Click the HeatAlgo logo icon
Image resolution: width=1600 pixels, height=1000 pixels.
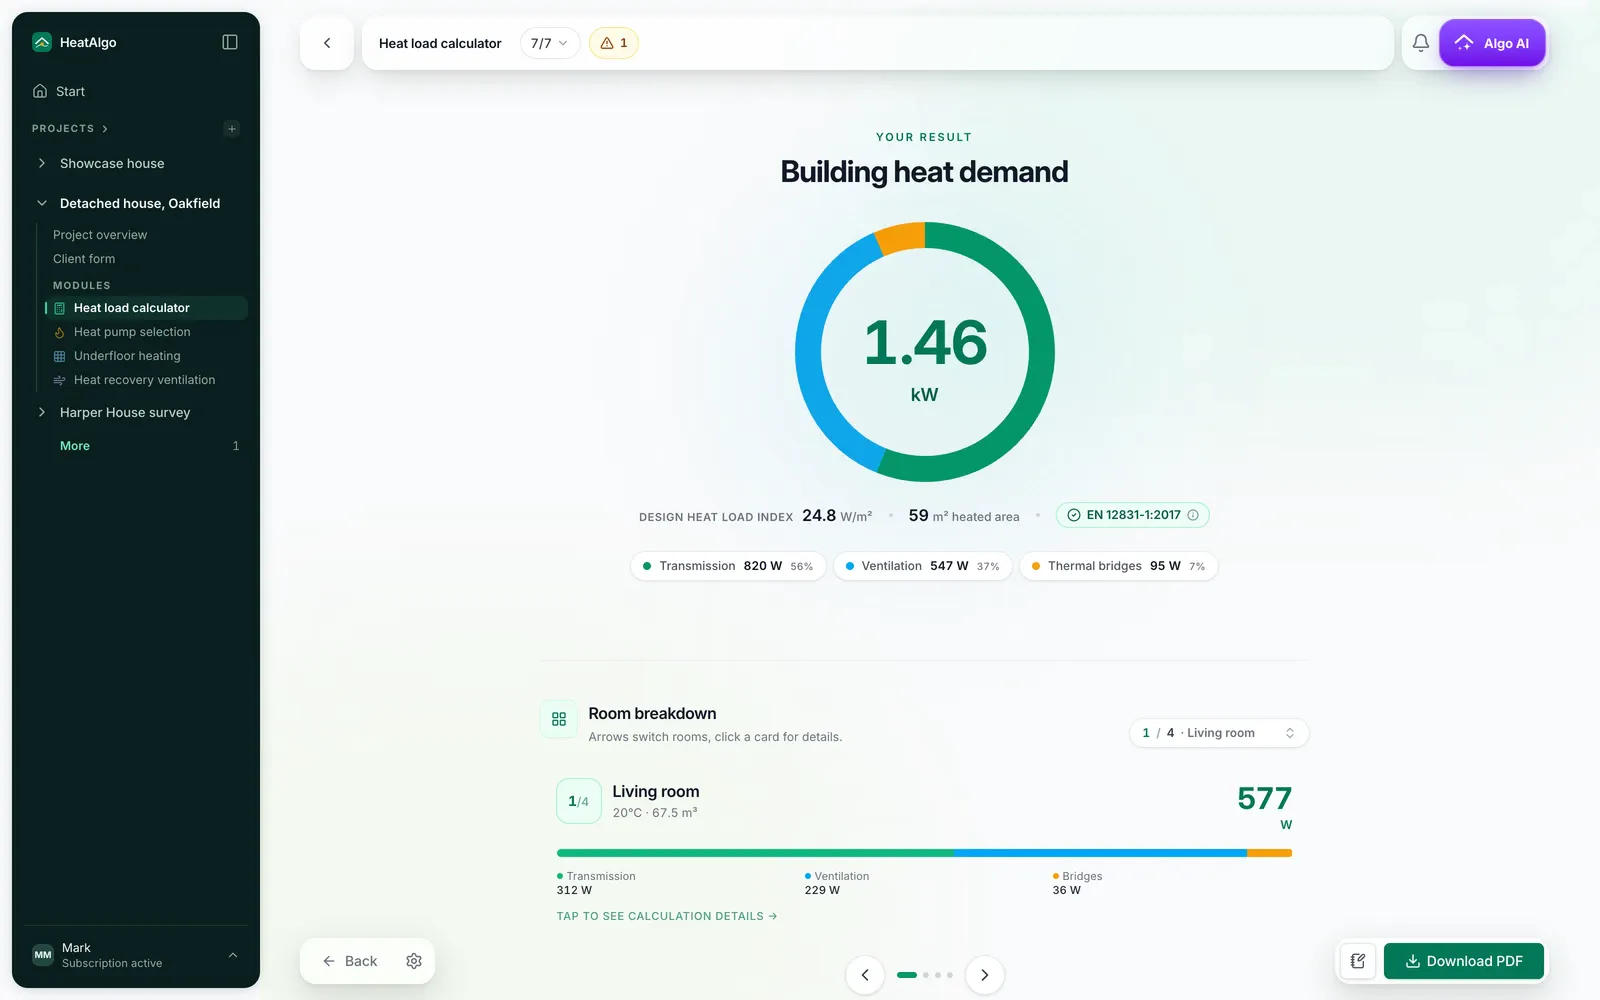coord(42,42)
